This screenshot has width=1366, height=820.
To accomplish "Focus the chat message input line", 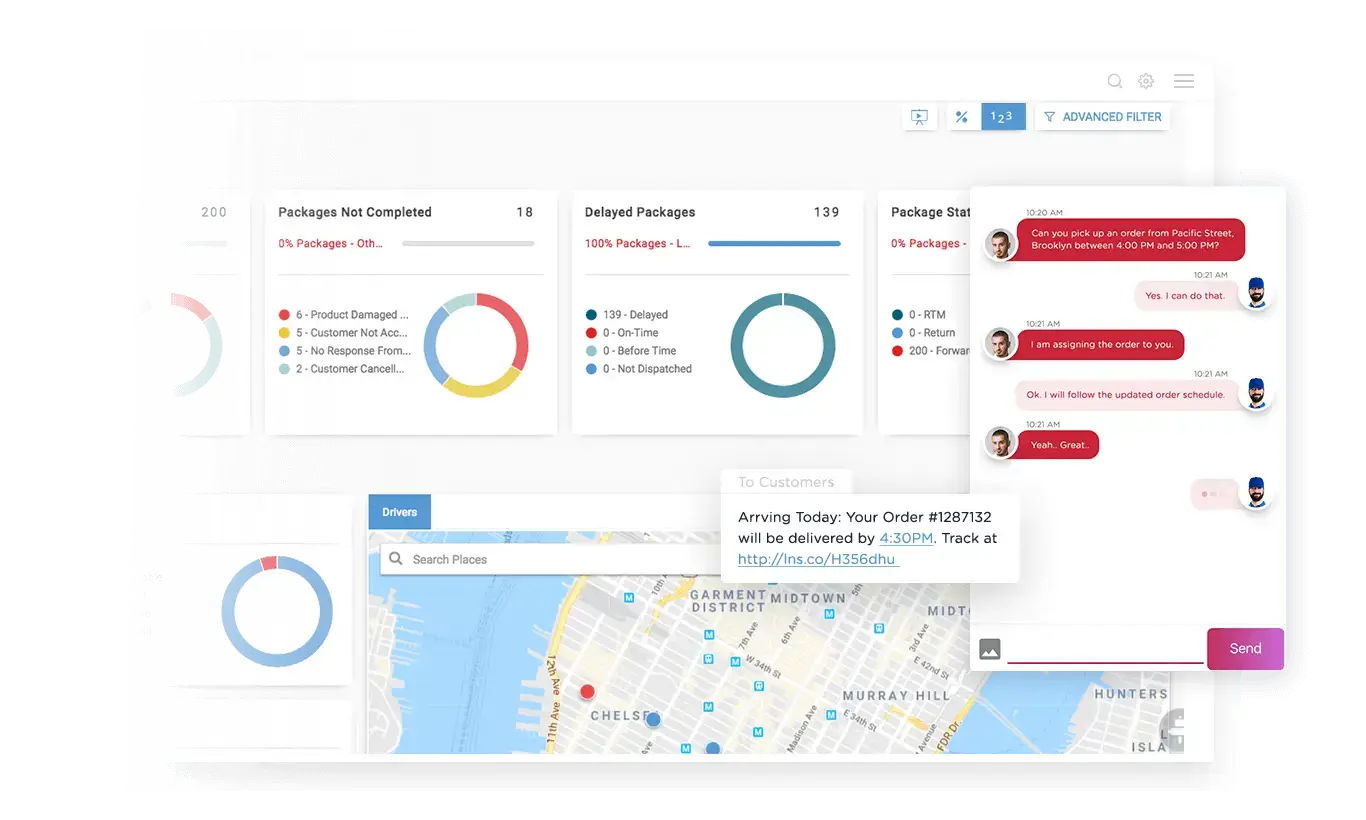I will 1105,651.
